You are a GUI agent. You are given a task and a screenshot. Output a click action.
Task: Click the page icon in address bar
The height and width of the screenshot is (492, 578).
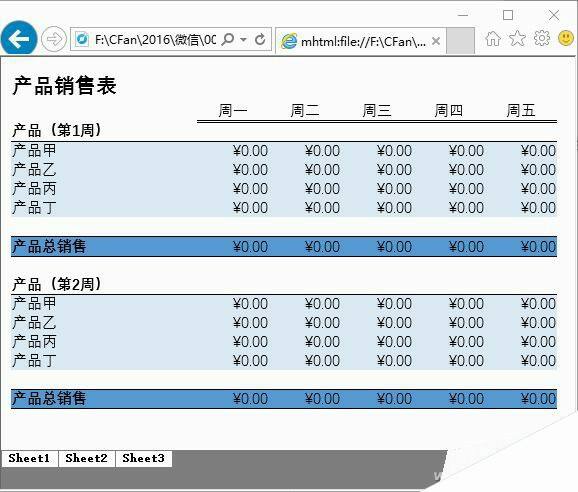(82, 39)
